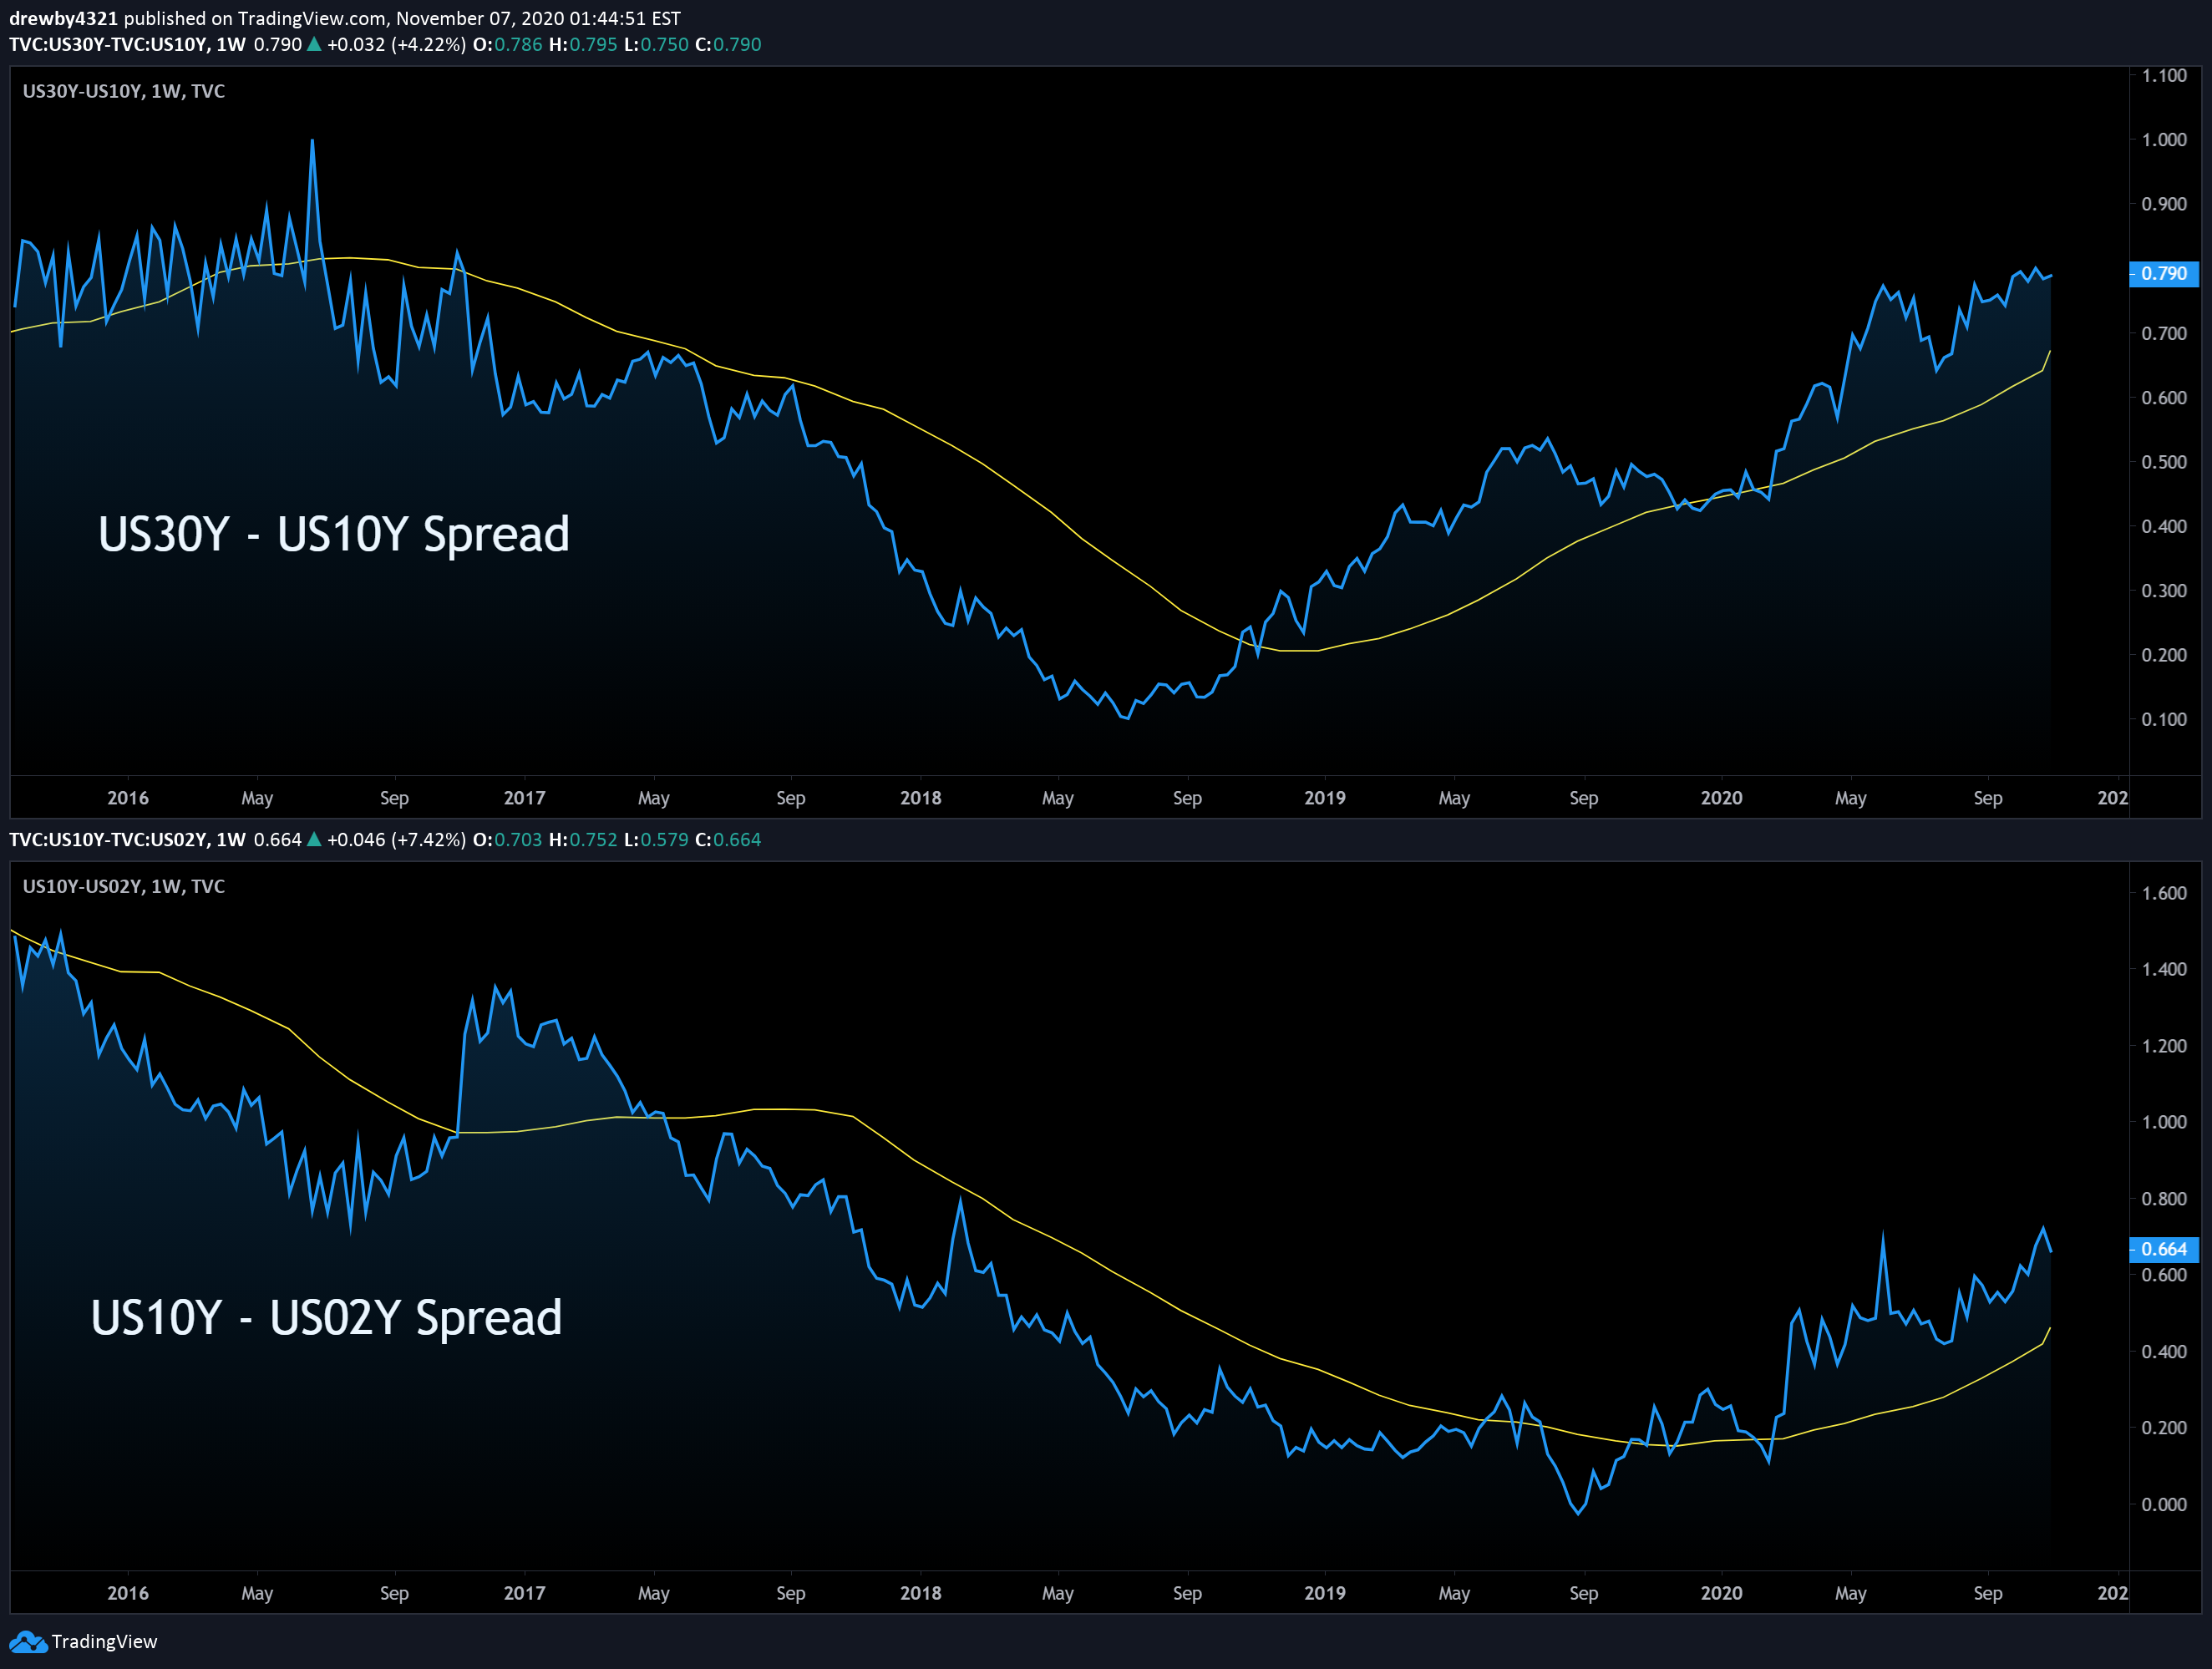
Task: Click the 0.400 price level on bottom chart axis
Action: 2164,1351
